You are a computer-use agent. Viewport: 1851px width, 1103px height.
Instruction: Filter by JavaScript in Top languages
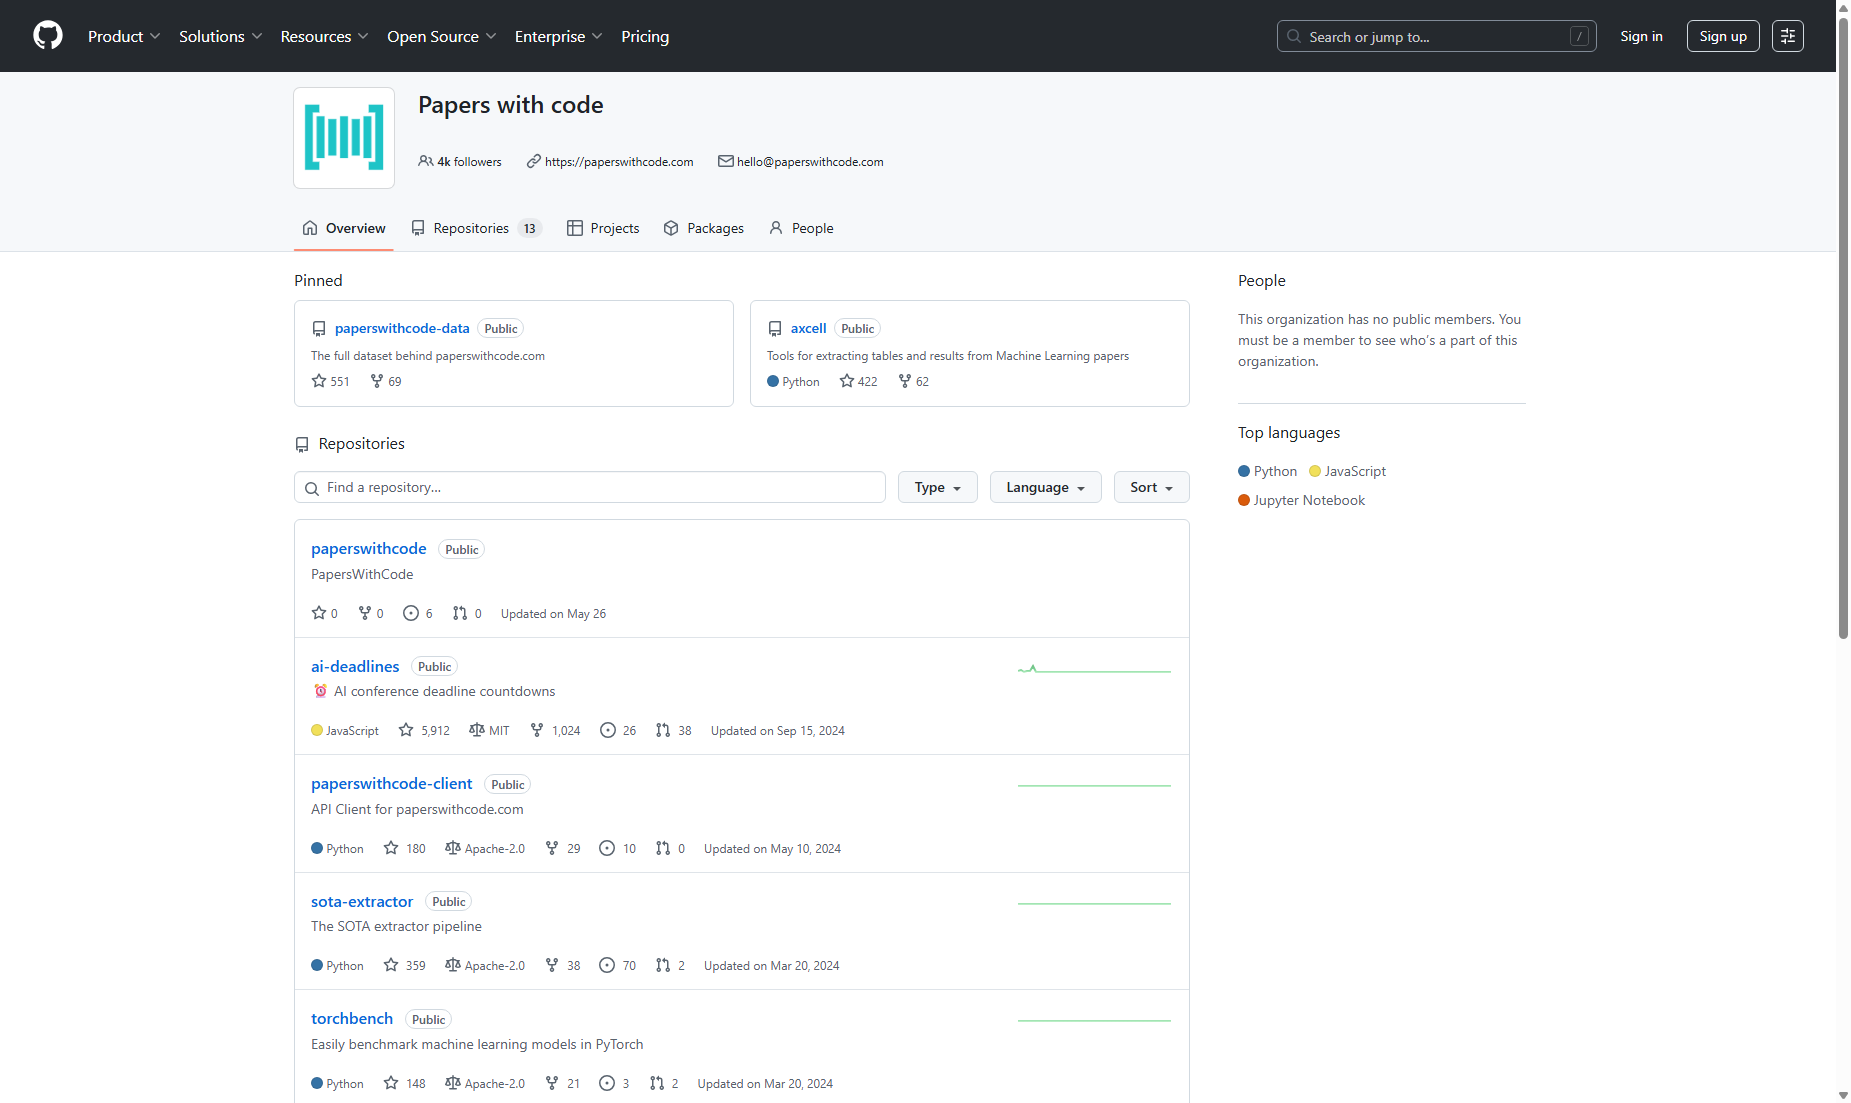(1347, 471)
